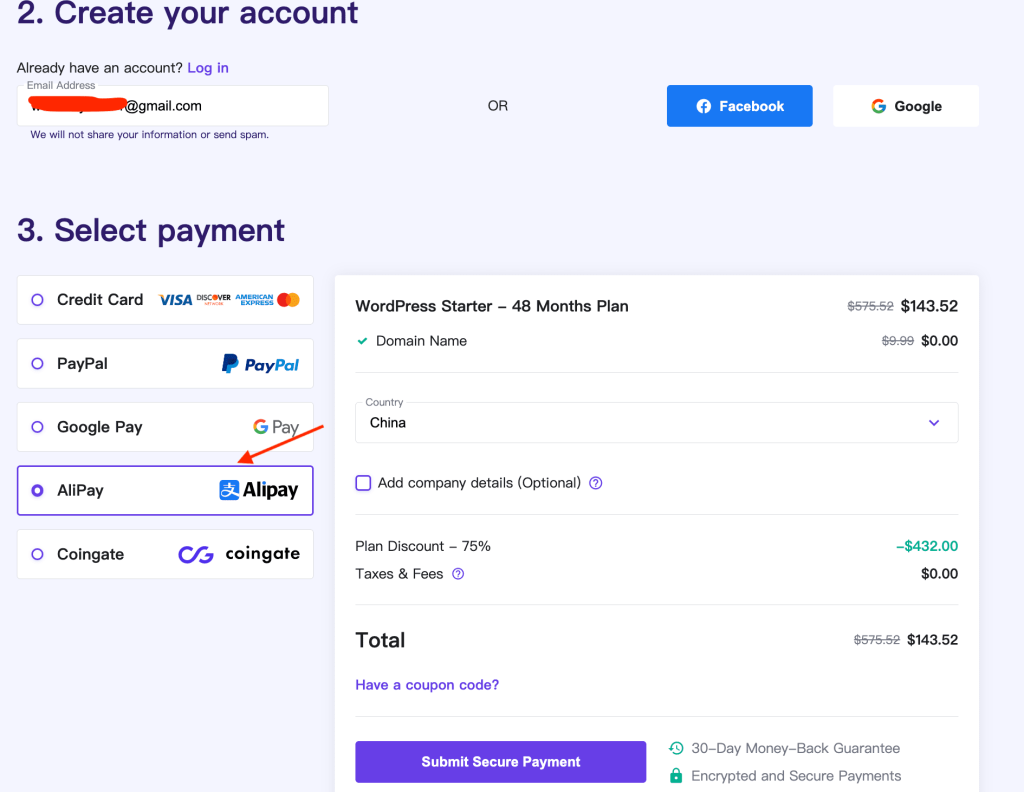Click the Email Address input field

click(172, 106)
